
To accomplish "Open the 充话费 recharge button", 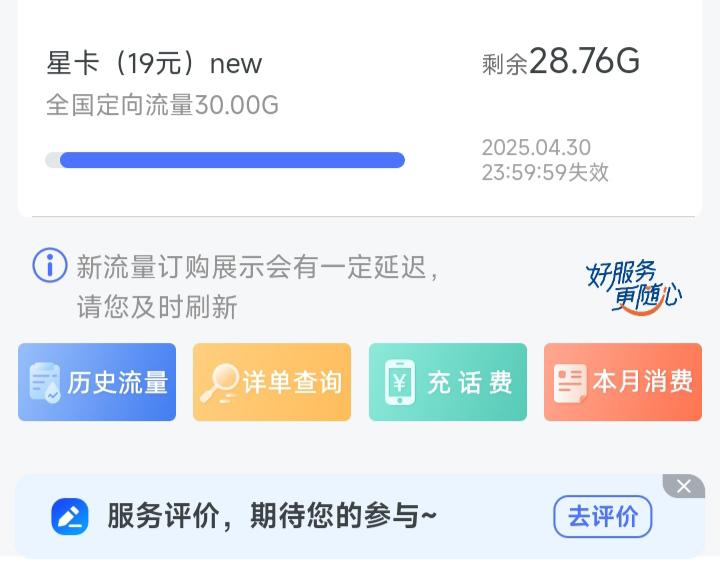I will (448, 382).
